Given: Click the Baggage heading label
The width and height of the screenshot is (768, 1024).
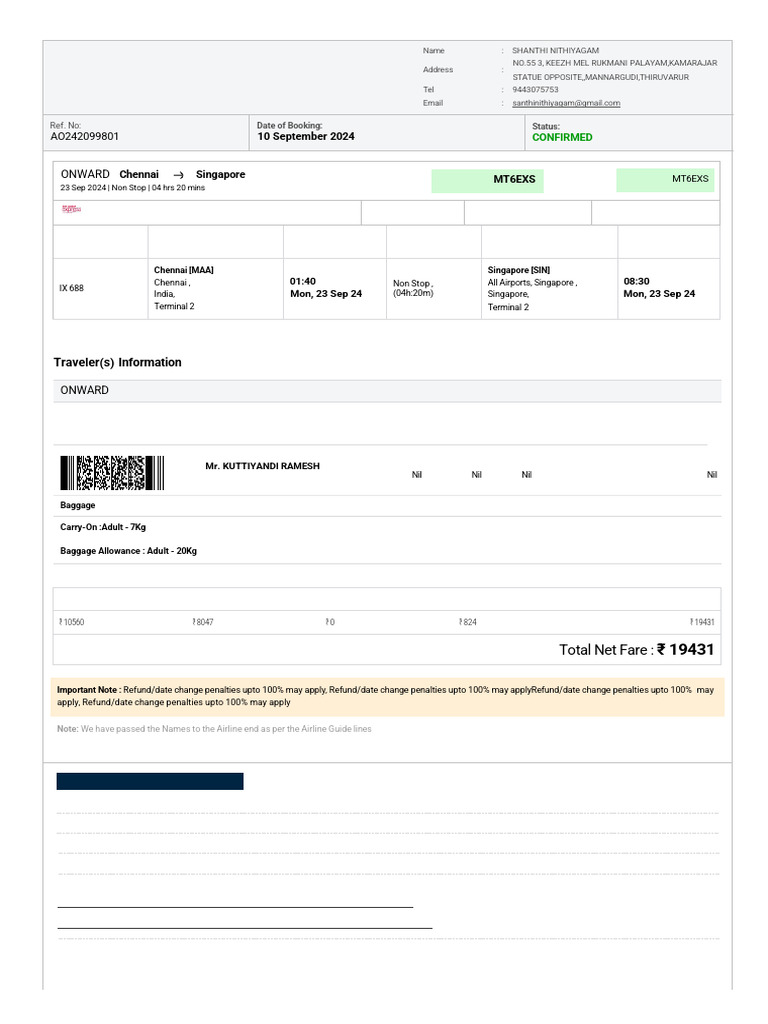Looking at the screenshot, I should click(78, 505).
